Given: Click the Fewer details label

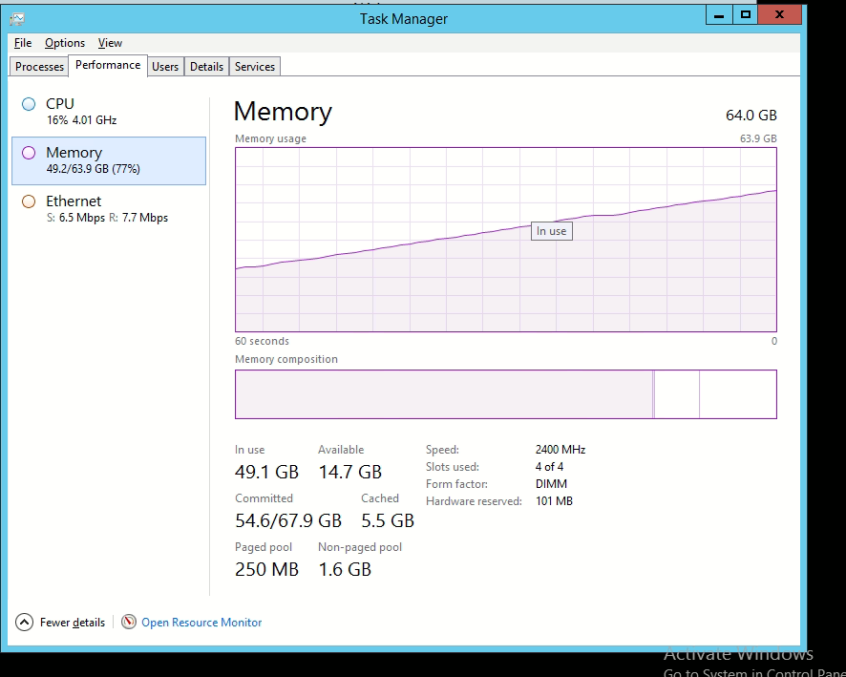Looking at the screenshot, I should [x=72, y=623].
